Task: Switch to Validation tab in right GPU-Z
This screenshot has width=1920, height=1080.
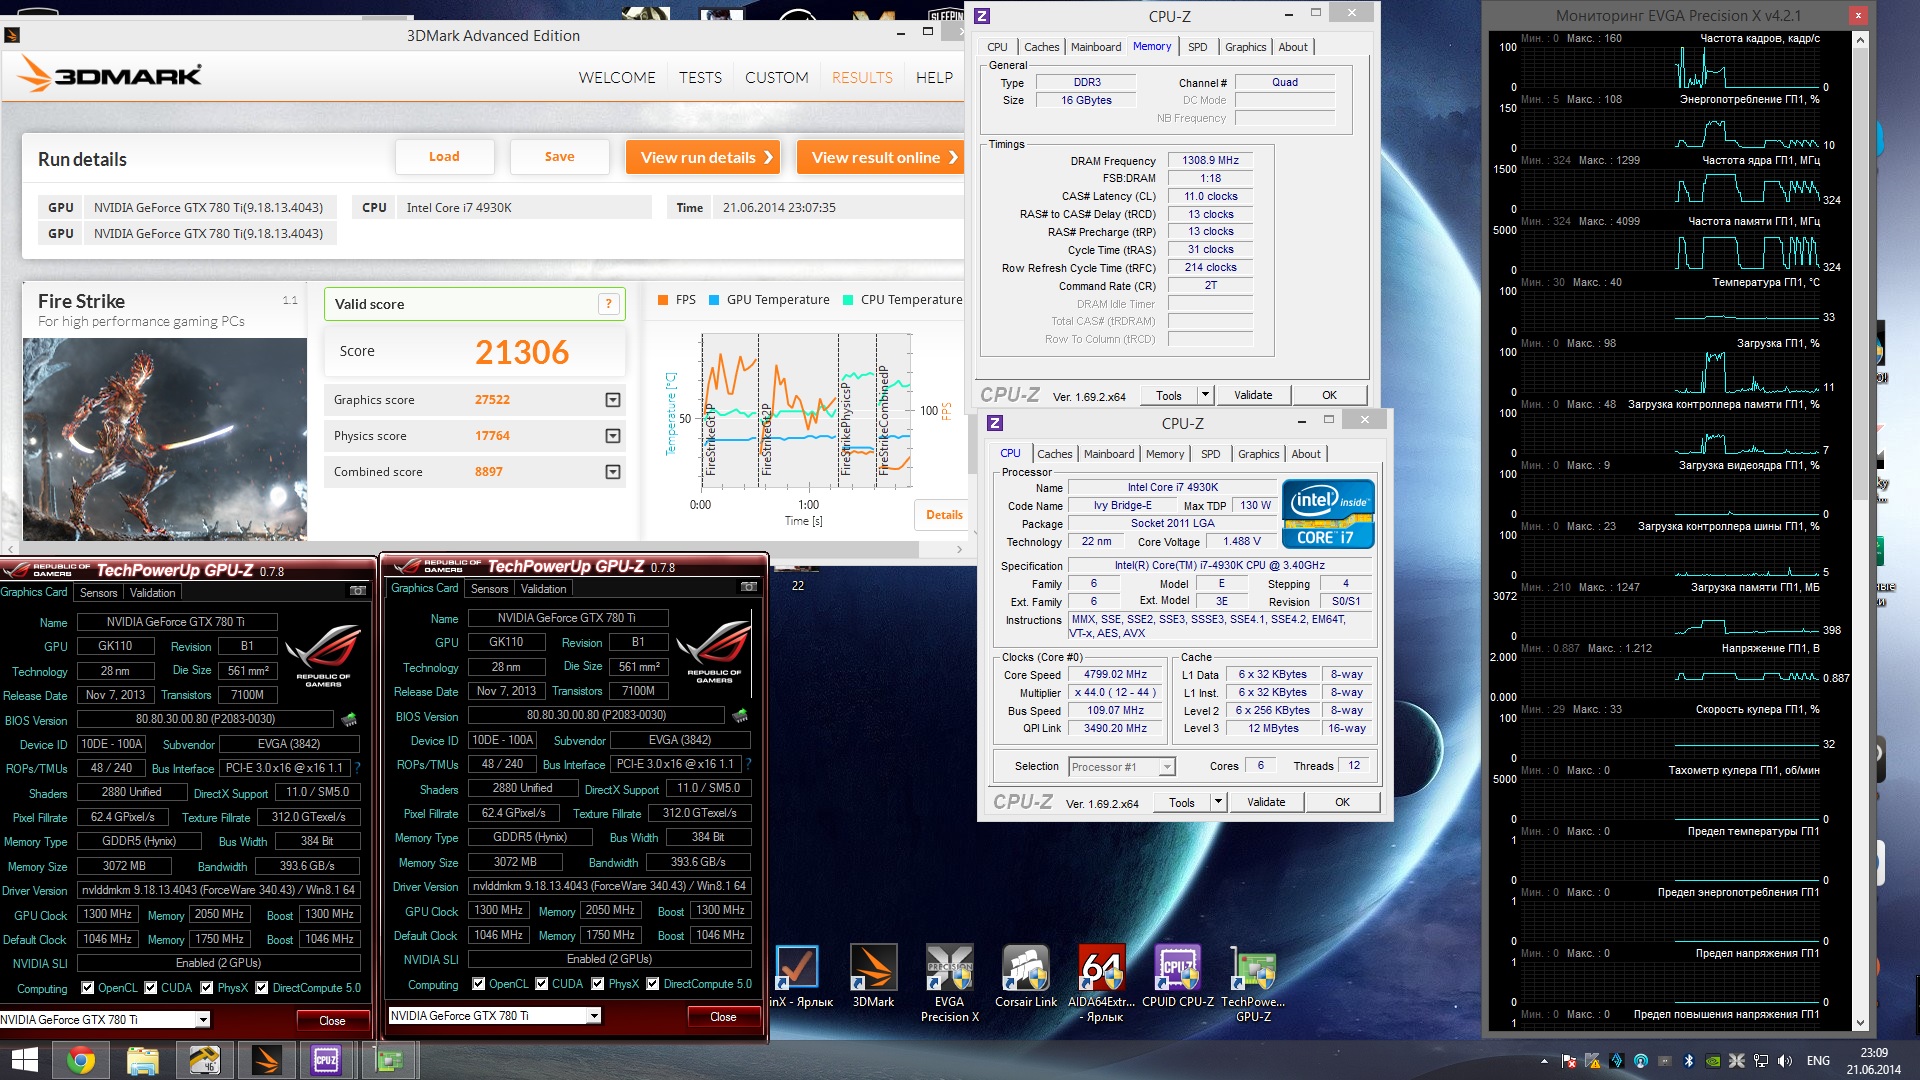Action: [x=544, y=589]
